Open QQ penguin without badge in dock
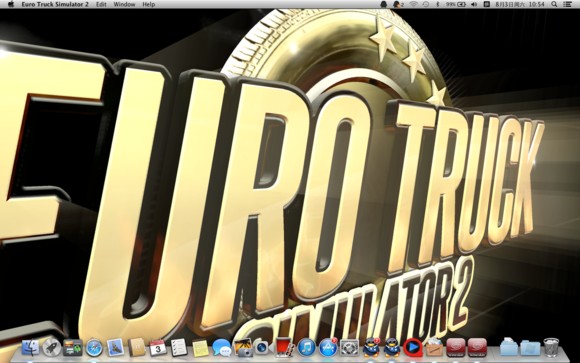 coord(392,348)
